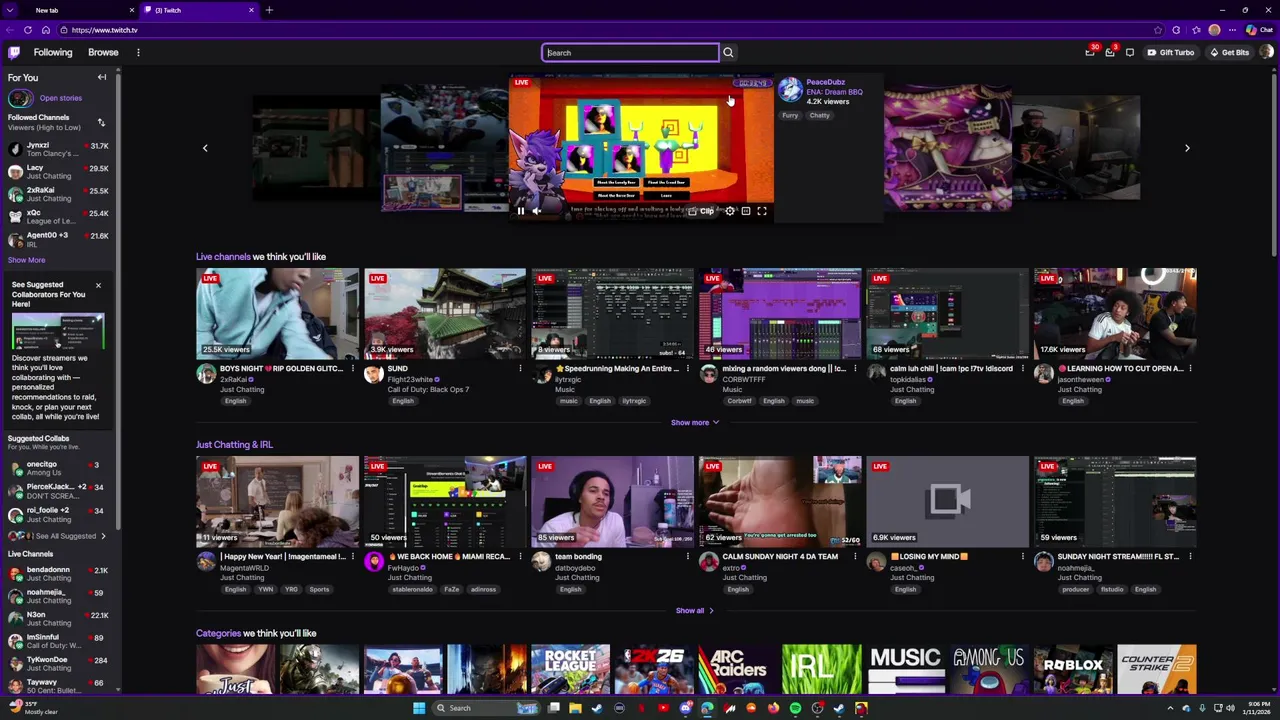This screenshot has height=720, width=1280.
Task: Mute the featured stream volume
Action: pos(536,211)
